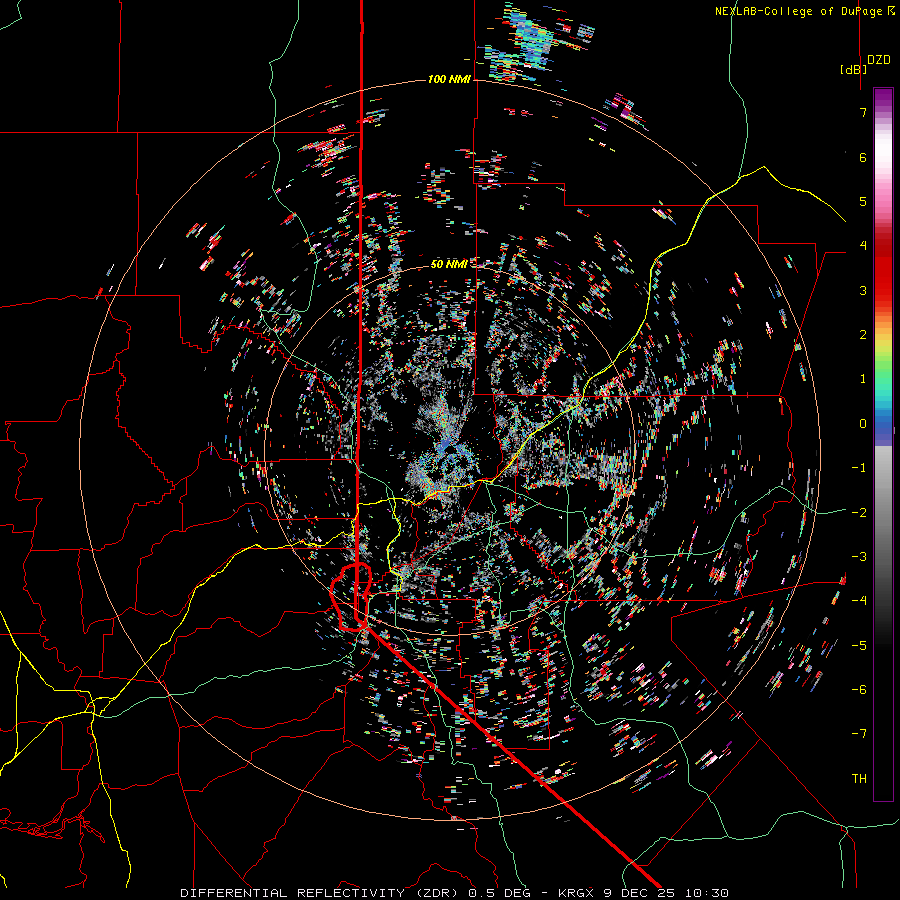Click the "0" tick label on the scale
The image size is (900, 900).
[863, 424]
